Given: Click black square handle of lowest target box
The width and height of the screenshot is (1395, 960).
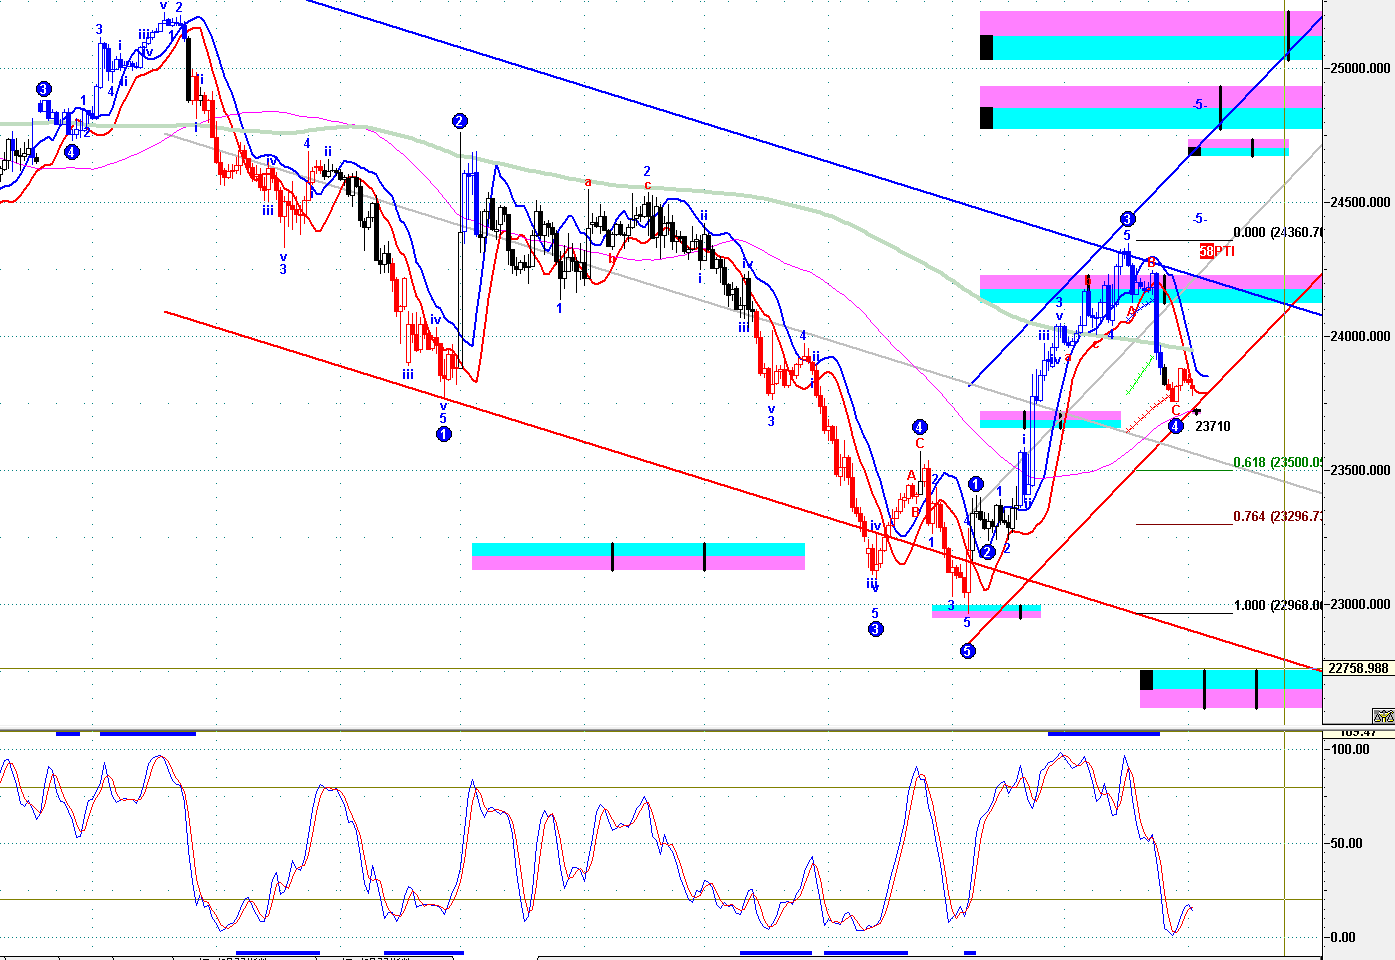Looking at the screenshot, I should (x=1146, y=680).
